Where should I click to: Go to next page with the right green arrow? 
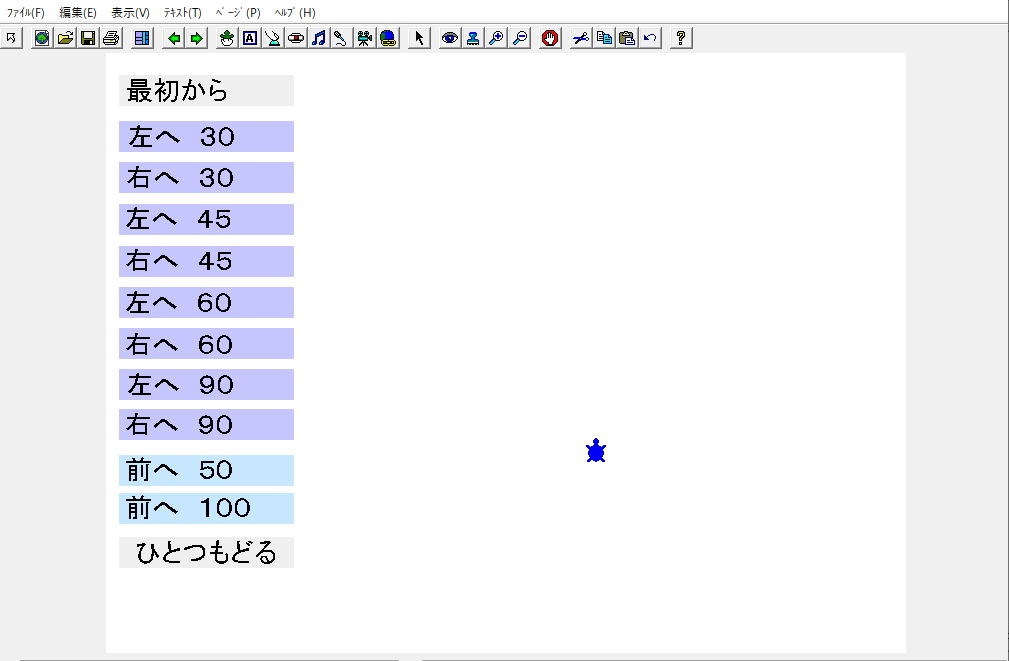[x=196, y=38]
